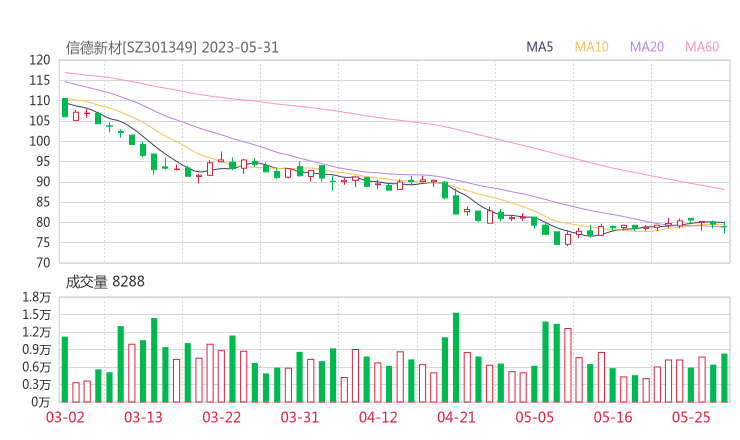Click the 100 price axis label
Image resolution: width=740 pixels, height=440 pixels.
point(40,141)
